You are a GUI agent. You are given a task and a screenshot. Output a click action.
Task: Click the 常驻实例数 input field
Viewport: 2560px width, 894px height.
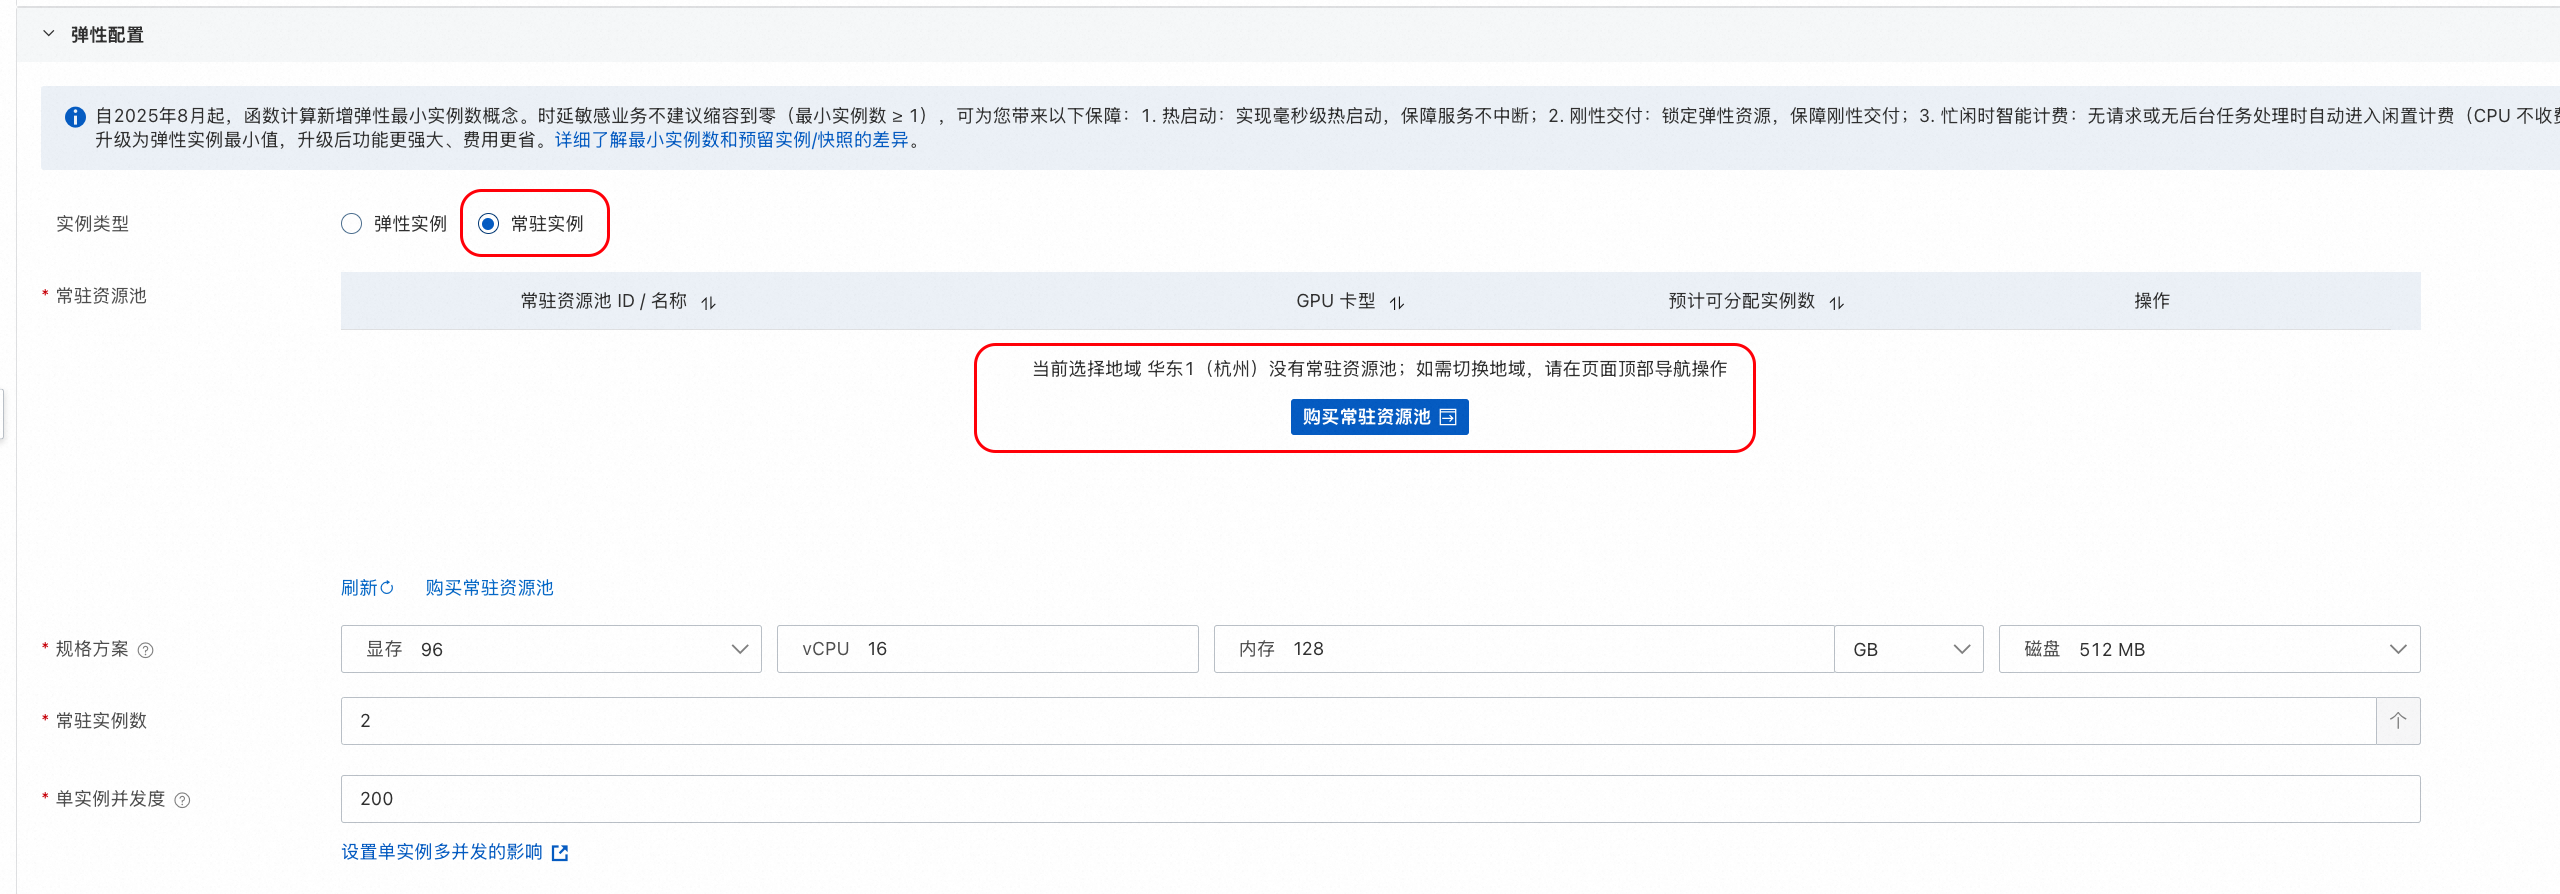point(1358,721)
